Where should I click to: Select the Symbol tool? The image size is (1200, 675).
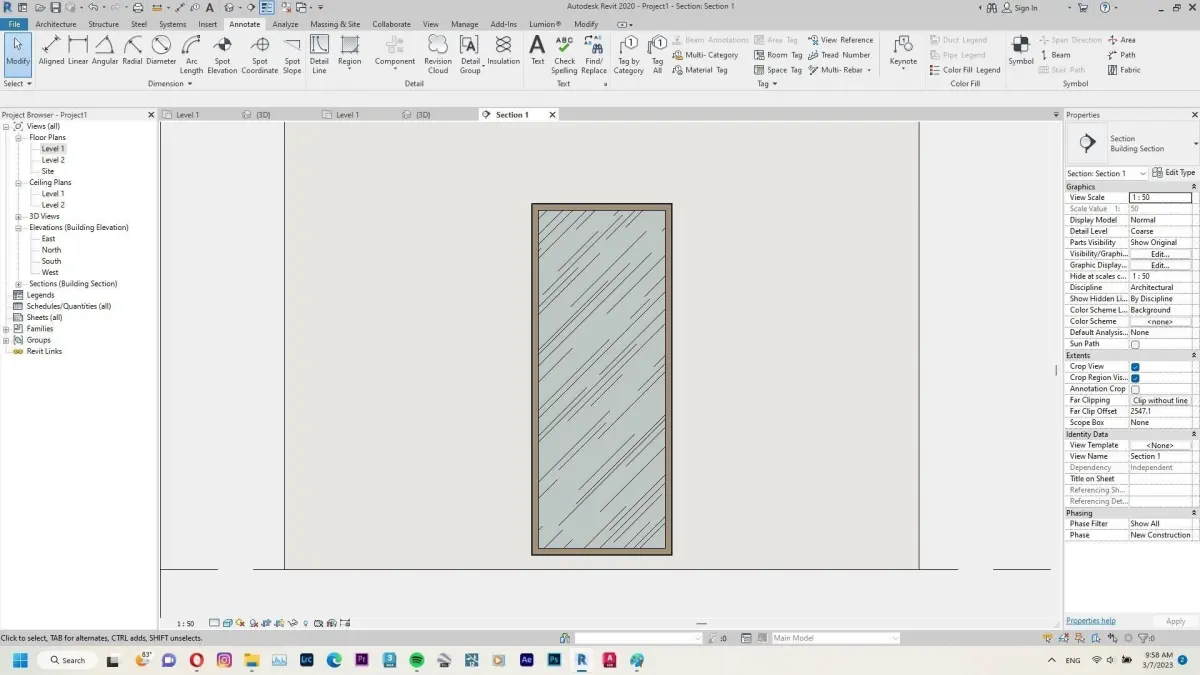[1021, 52]
